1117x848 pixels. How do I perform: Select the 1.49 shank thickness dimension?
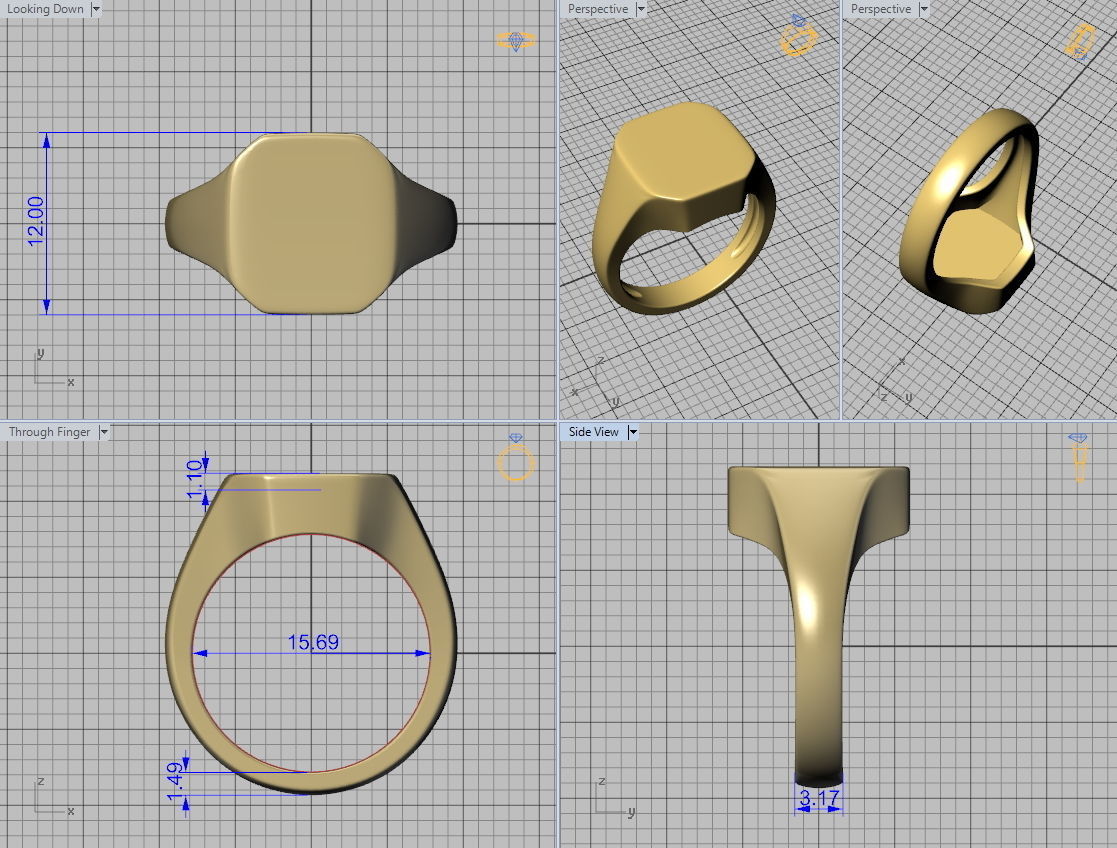point(175,782)
